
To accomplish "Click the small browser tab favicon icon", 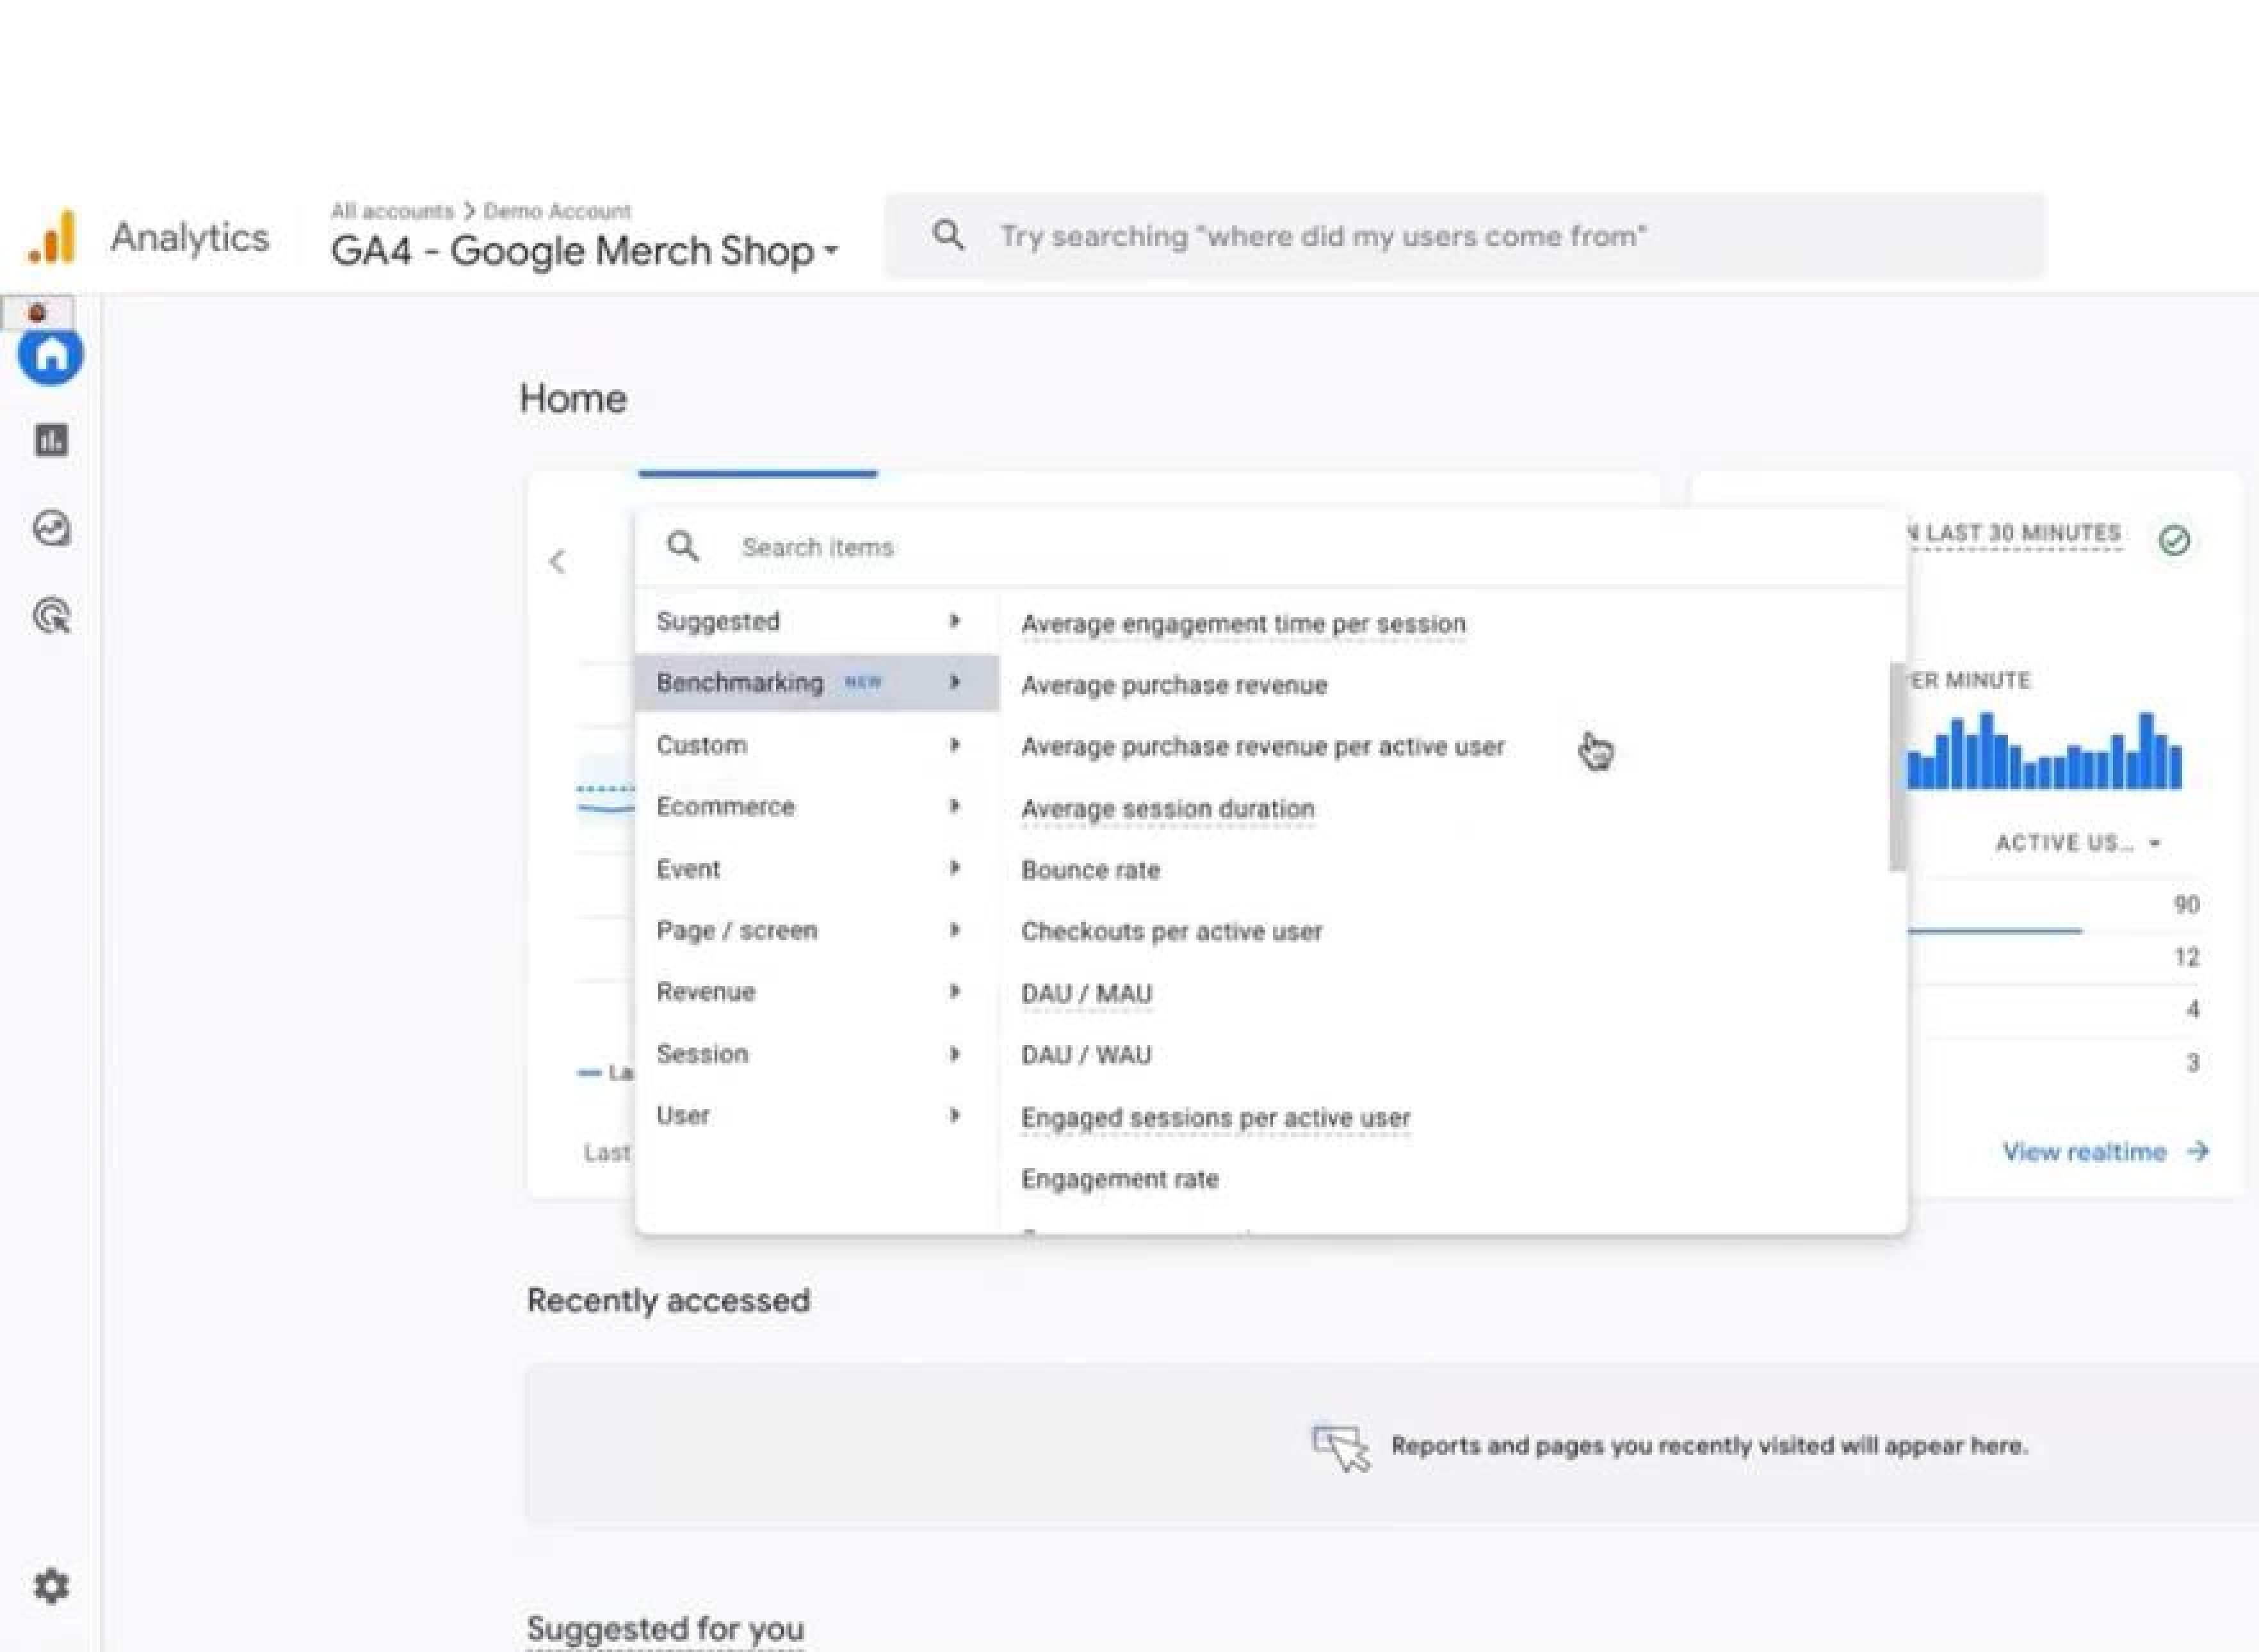I will [37, 312].
